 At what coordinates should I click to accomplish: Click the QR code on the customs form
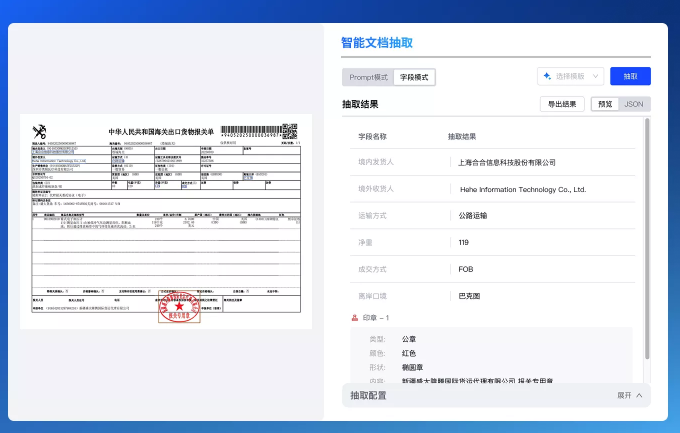[289, 130]
